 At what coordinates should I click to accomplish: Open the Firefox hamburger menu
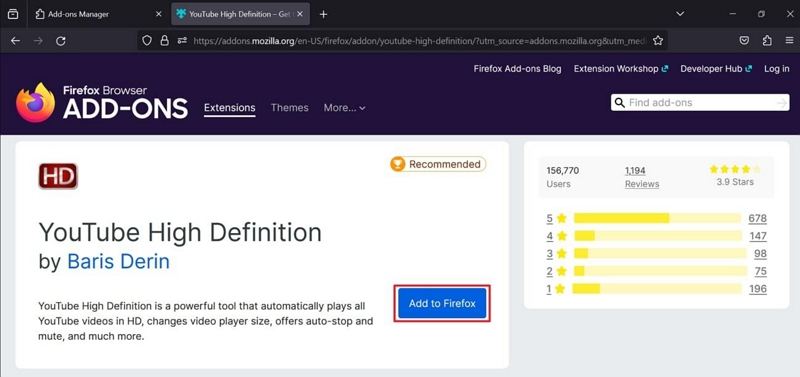tap(789, 41)
